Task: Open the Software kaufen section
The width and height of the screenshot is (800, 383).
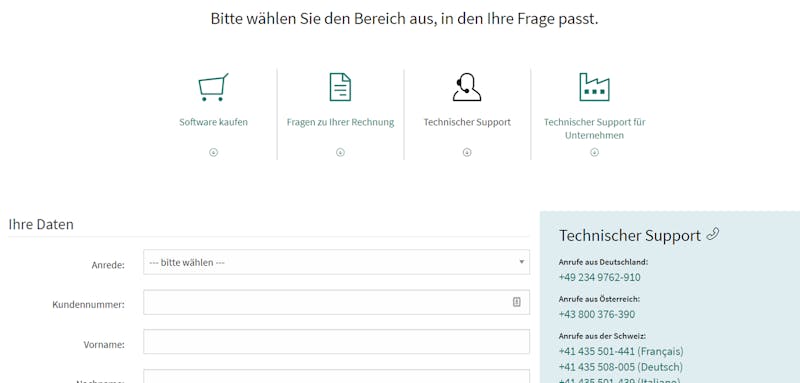Action: click(x=213, y=122)
